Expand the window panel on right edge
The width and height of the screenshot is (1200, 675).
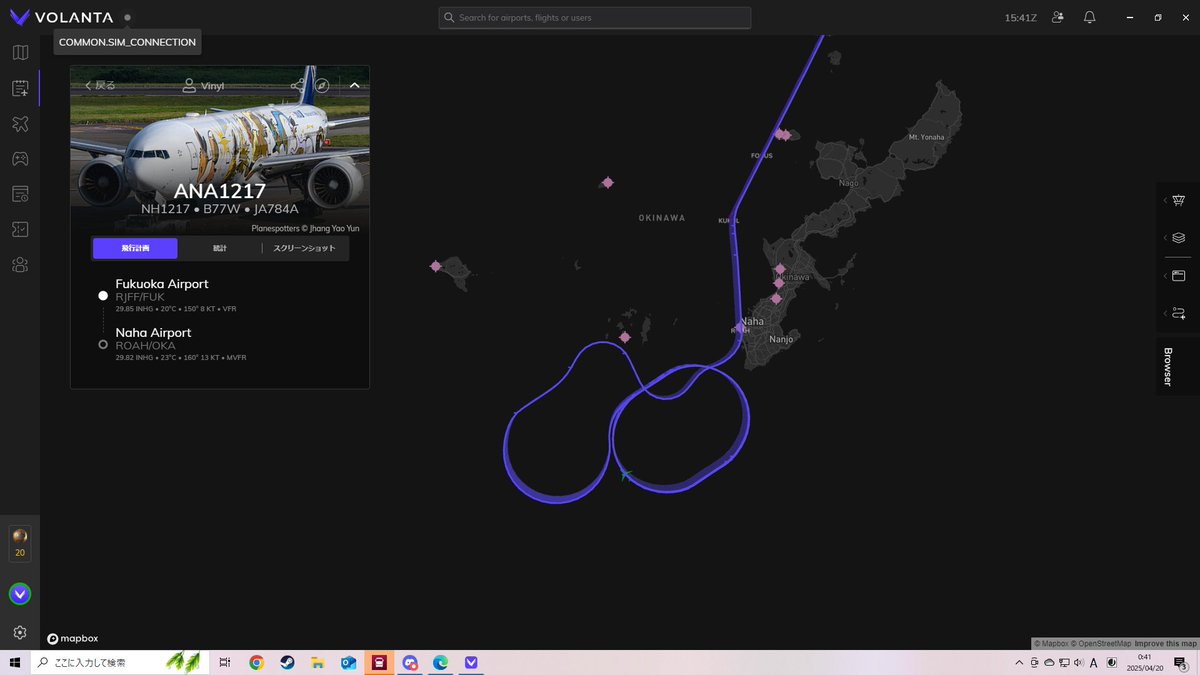coord(1178,276)
